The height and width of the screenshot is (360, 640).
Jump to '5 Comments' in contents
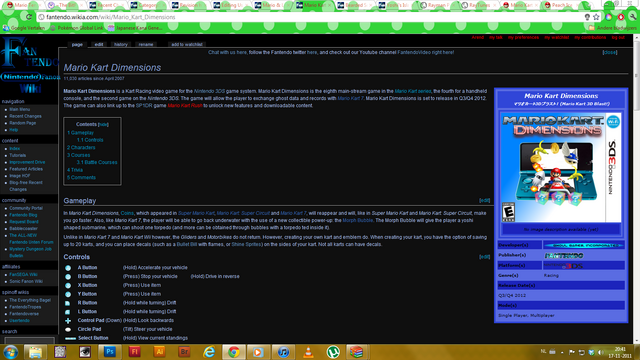(x=81, y=178)
